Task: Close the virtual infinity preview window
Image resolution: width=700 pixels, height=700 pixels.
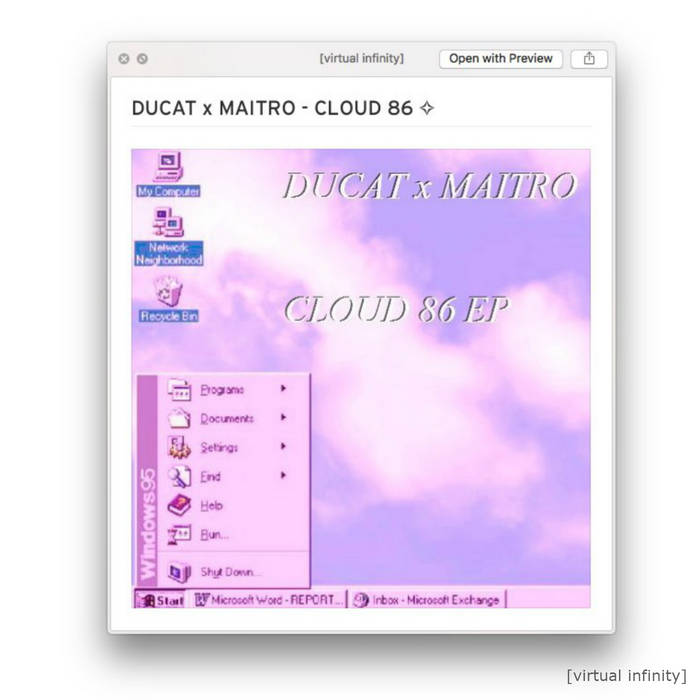Action: (x=124, y=59)
